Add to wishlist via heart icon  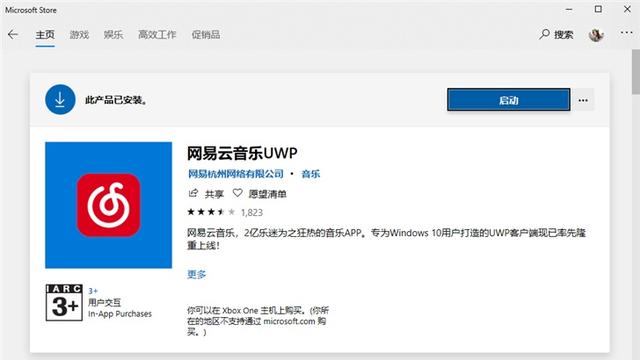[238, 193]
